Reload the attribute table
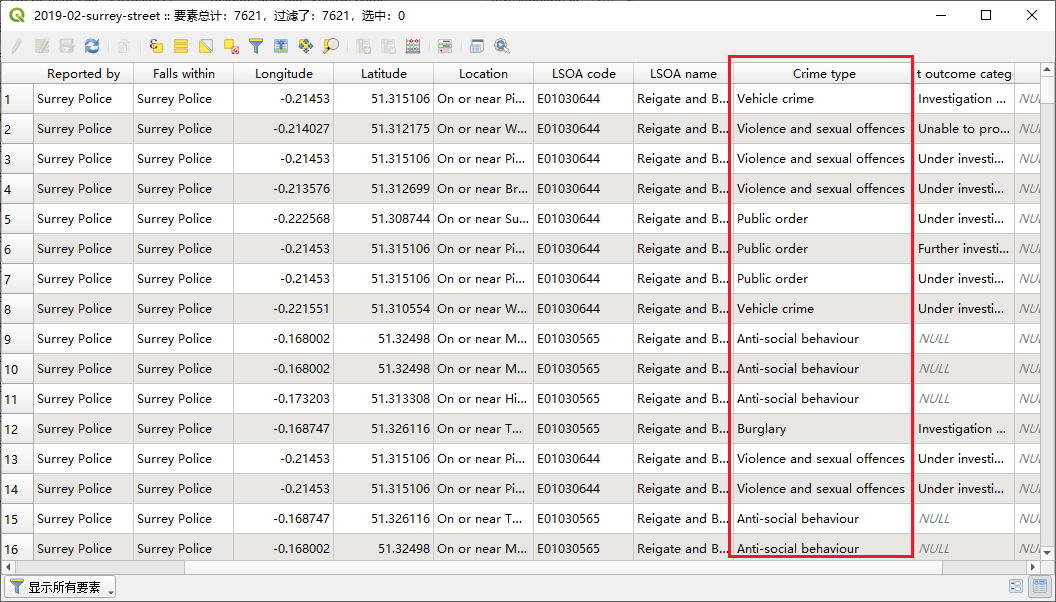This screenshot has height=602, width=1056. [x=92, y=46]
